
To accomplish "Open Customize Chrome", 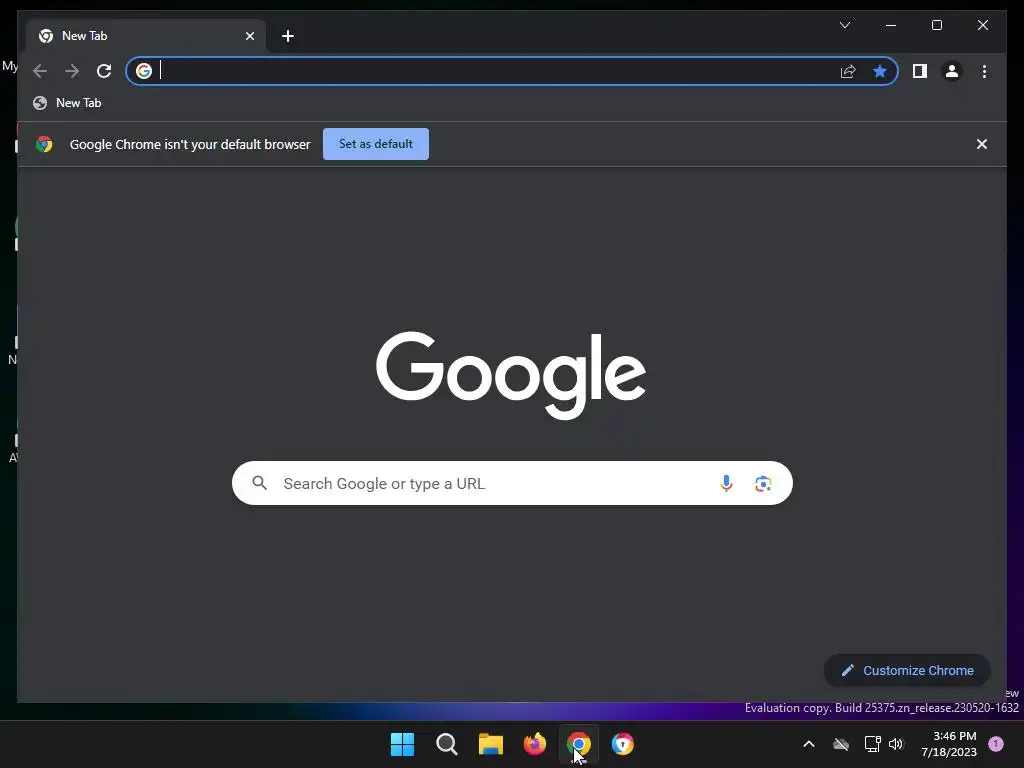I will [907, 670].
